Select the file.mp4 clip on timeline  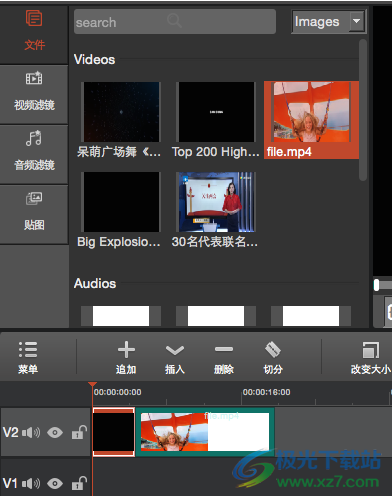(205, 432)
